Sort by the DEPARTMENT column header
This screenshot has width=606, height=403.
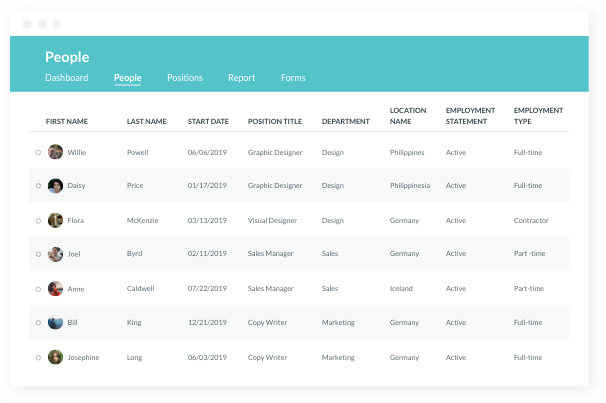click(x=346, y=121)
